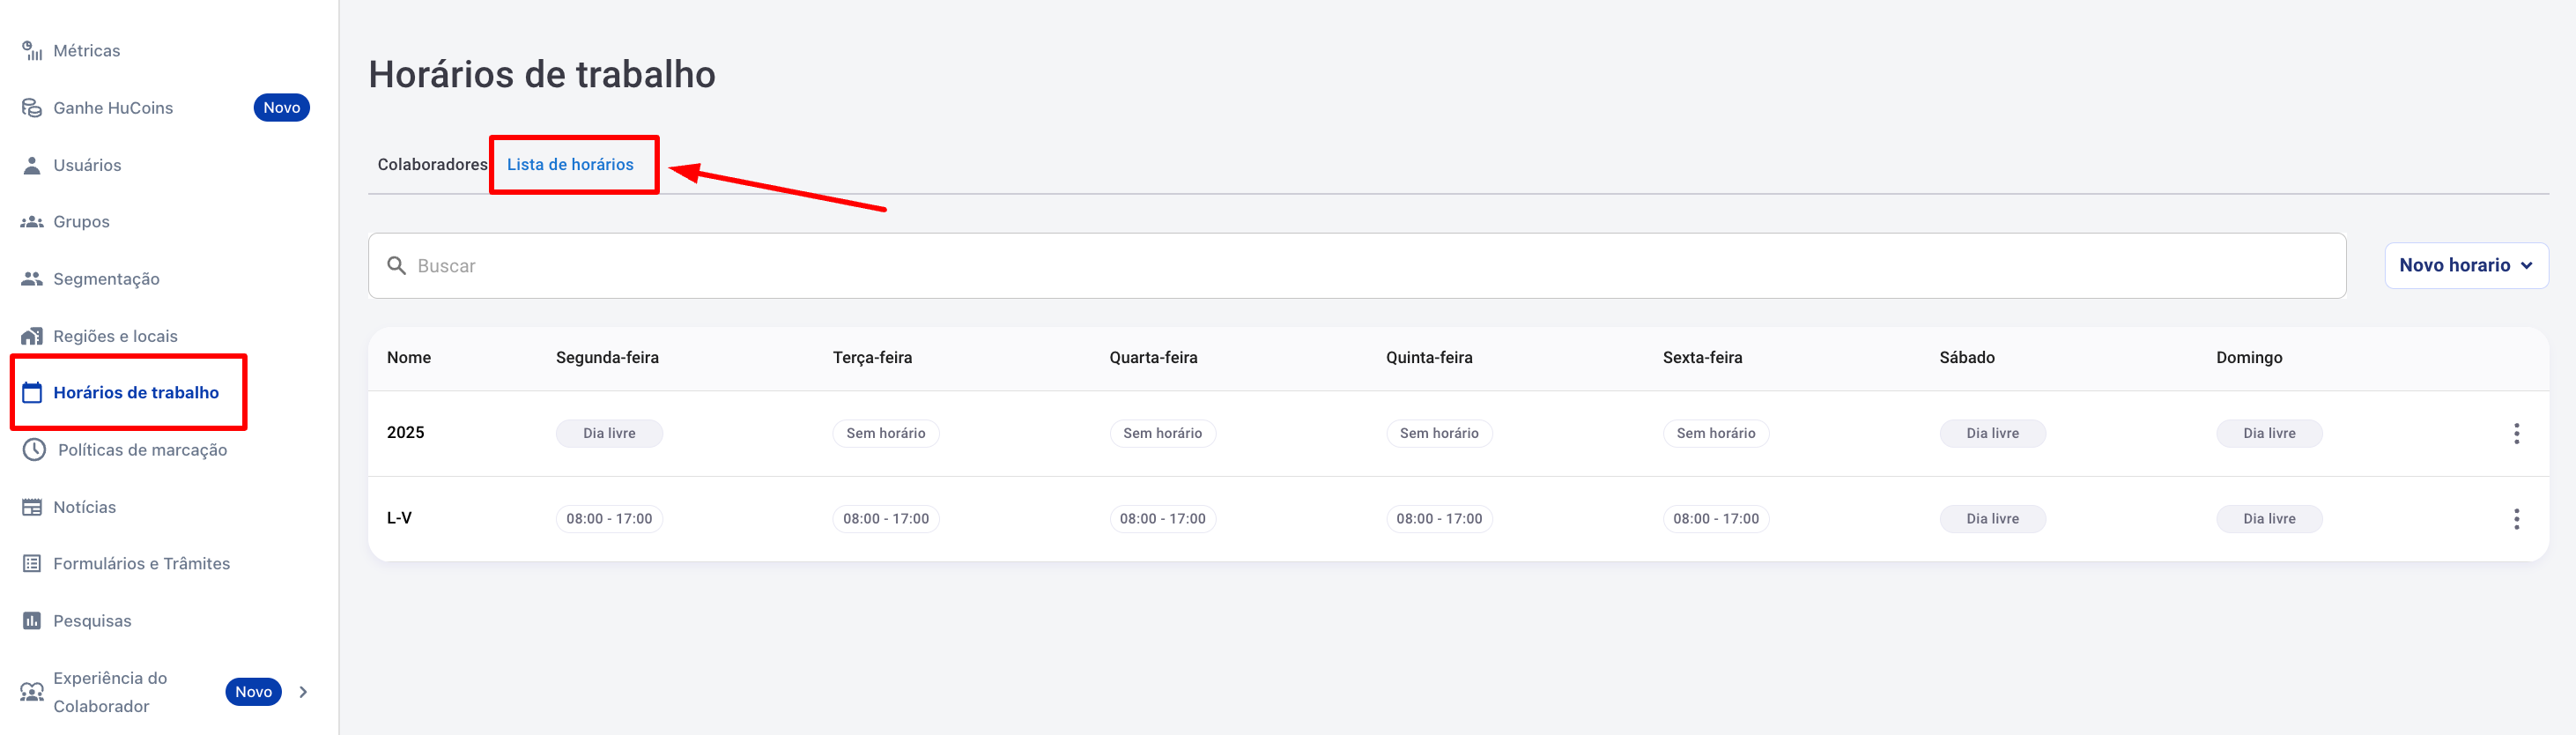Viewport: 2576px width, 735px height.
Task: Open Segmentação in the sidebar
Action: pyautogui.click(x=106, y=279)
